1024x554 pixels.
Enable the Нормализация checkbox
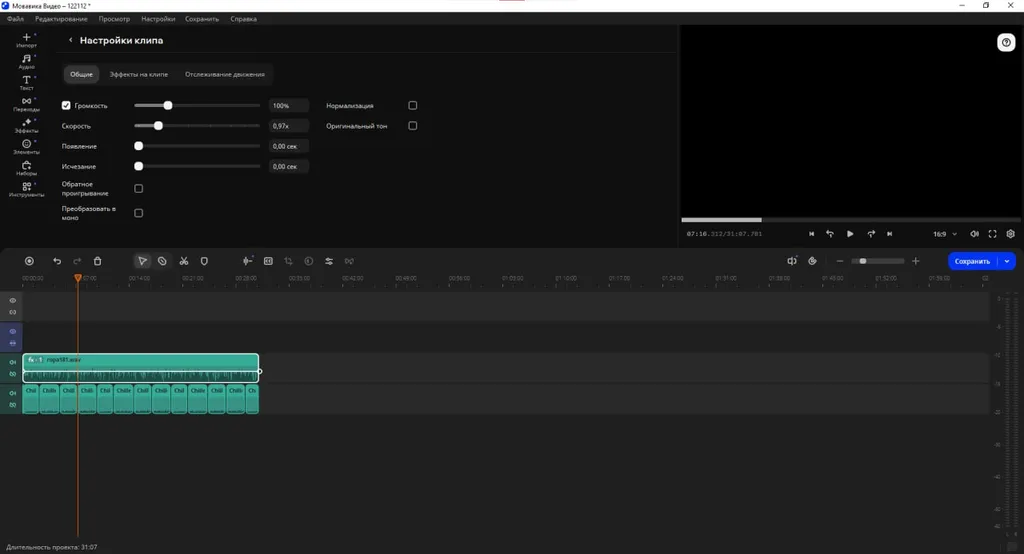tap(413, 105)
